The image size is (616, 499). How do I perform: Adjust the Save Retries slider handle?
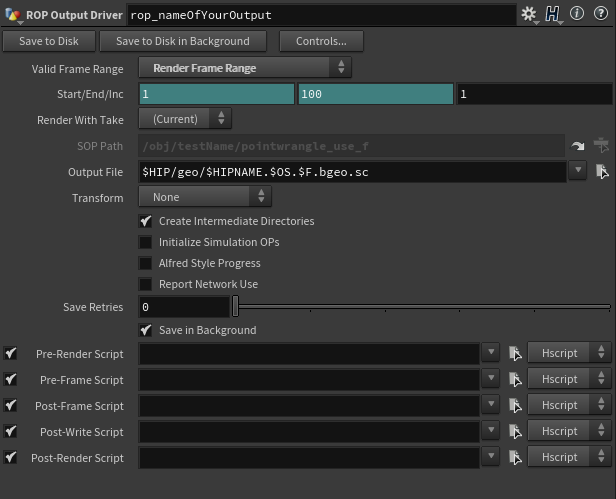click(235, 306)
